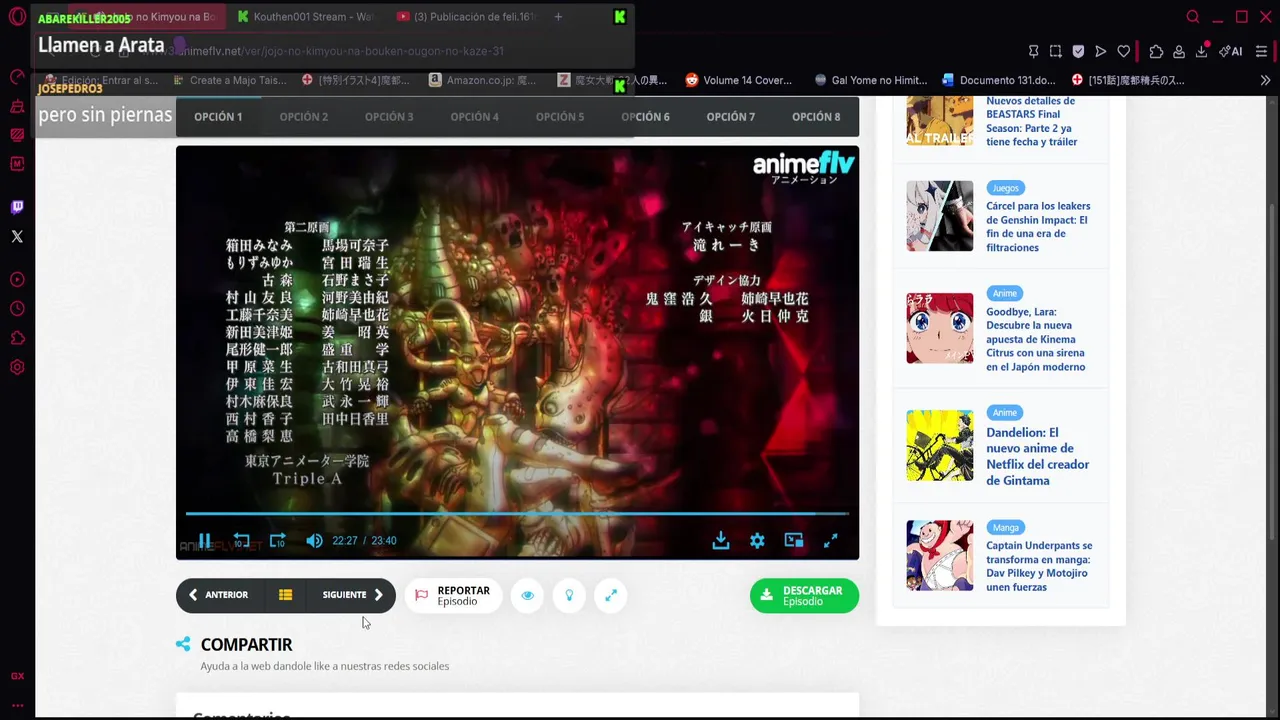Viewport: 1280px width, 720px height.
Task: Click the Captain Underpants article thumbnail
Action: 939,555
